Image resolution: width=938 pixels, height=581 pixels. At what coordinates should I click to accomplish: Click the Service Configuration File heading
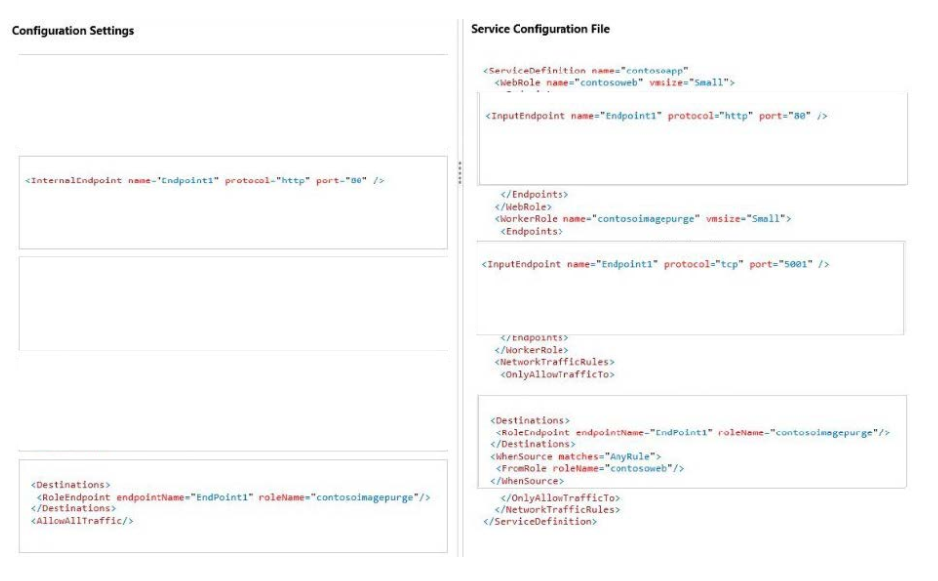pos(540,29)
